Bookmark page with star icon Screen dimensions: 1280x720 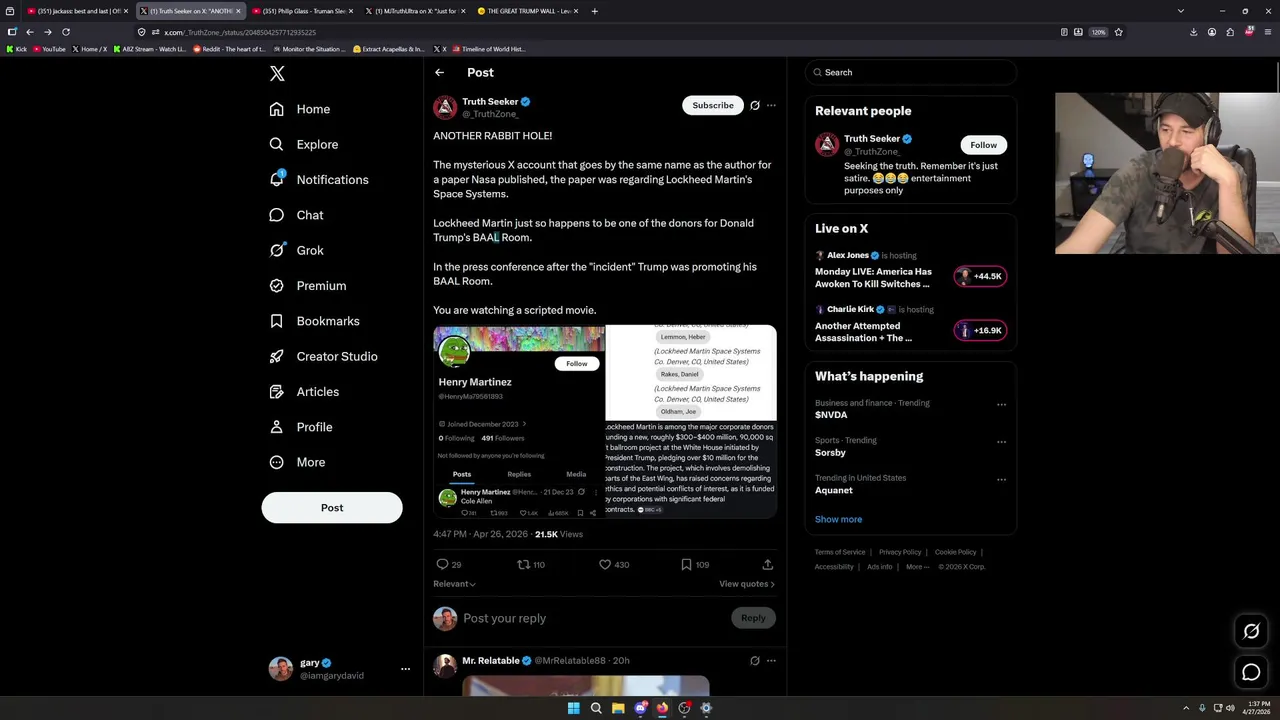(1118, 32)
